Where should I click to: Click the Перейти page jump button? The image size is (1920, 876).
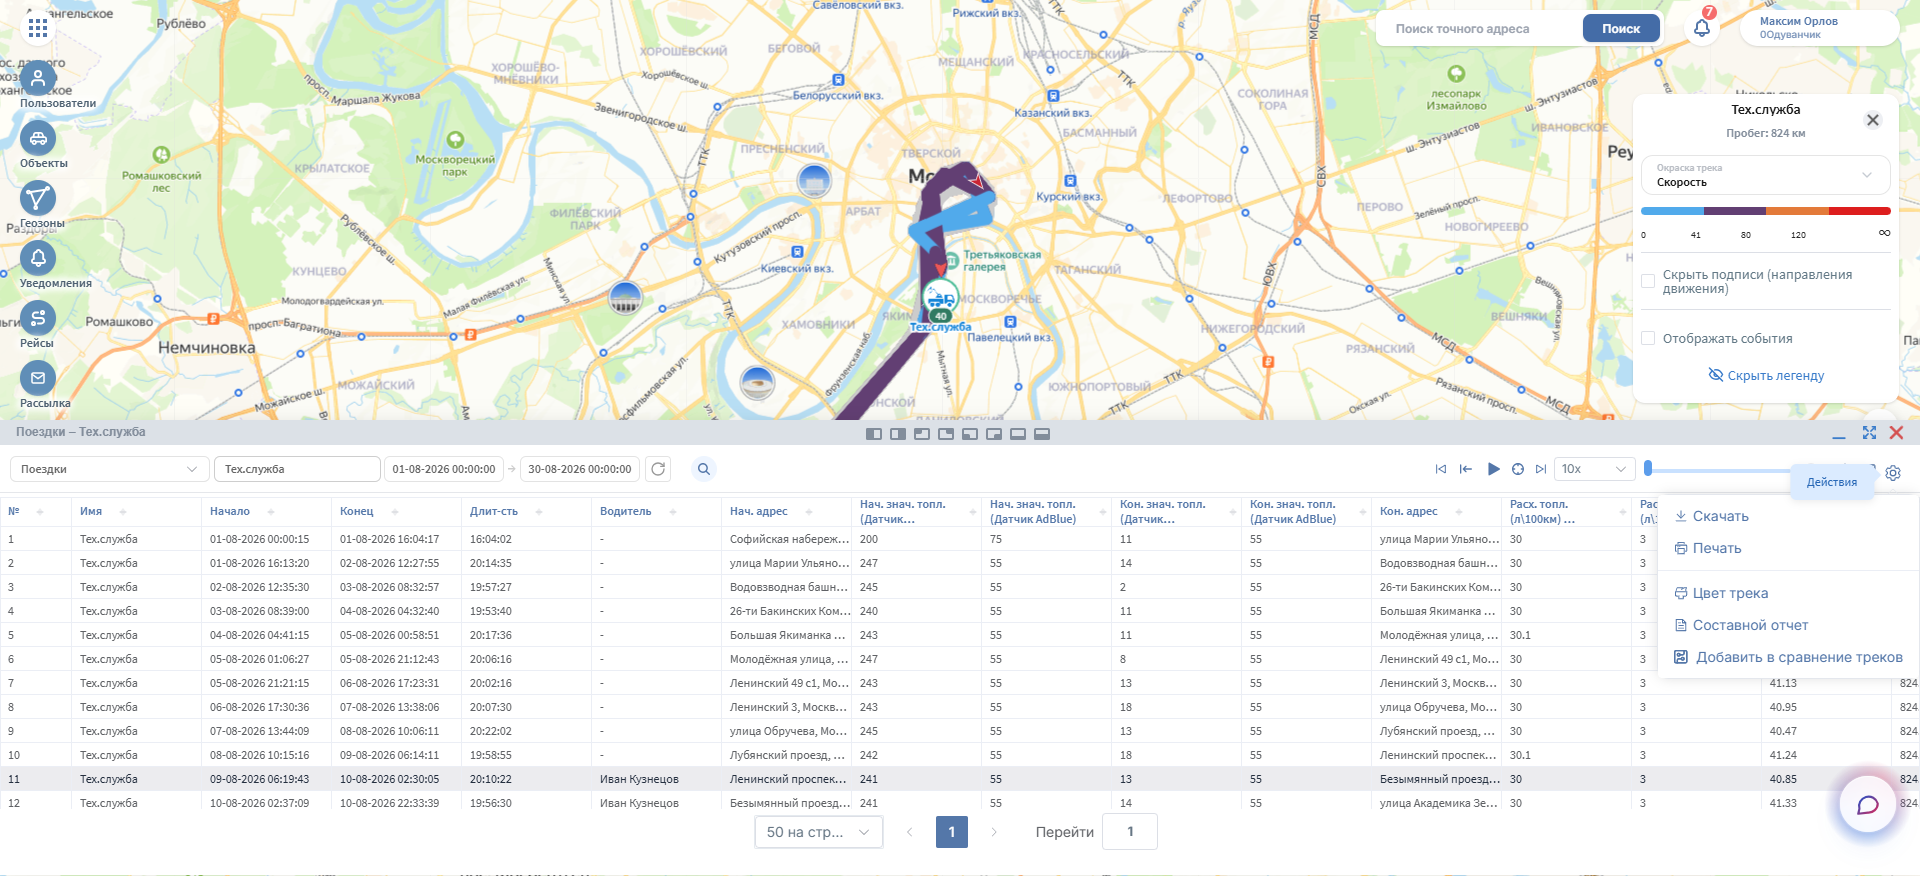pyautogui.click(x=1064, y=832)
